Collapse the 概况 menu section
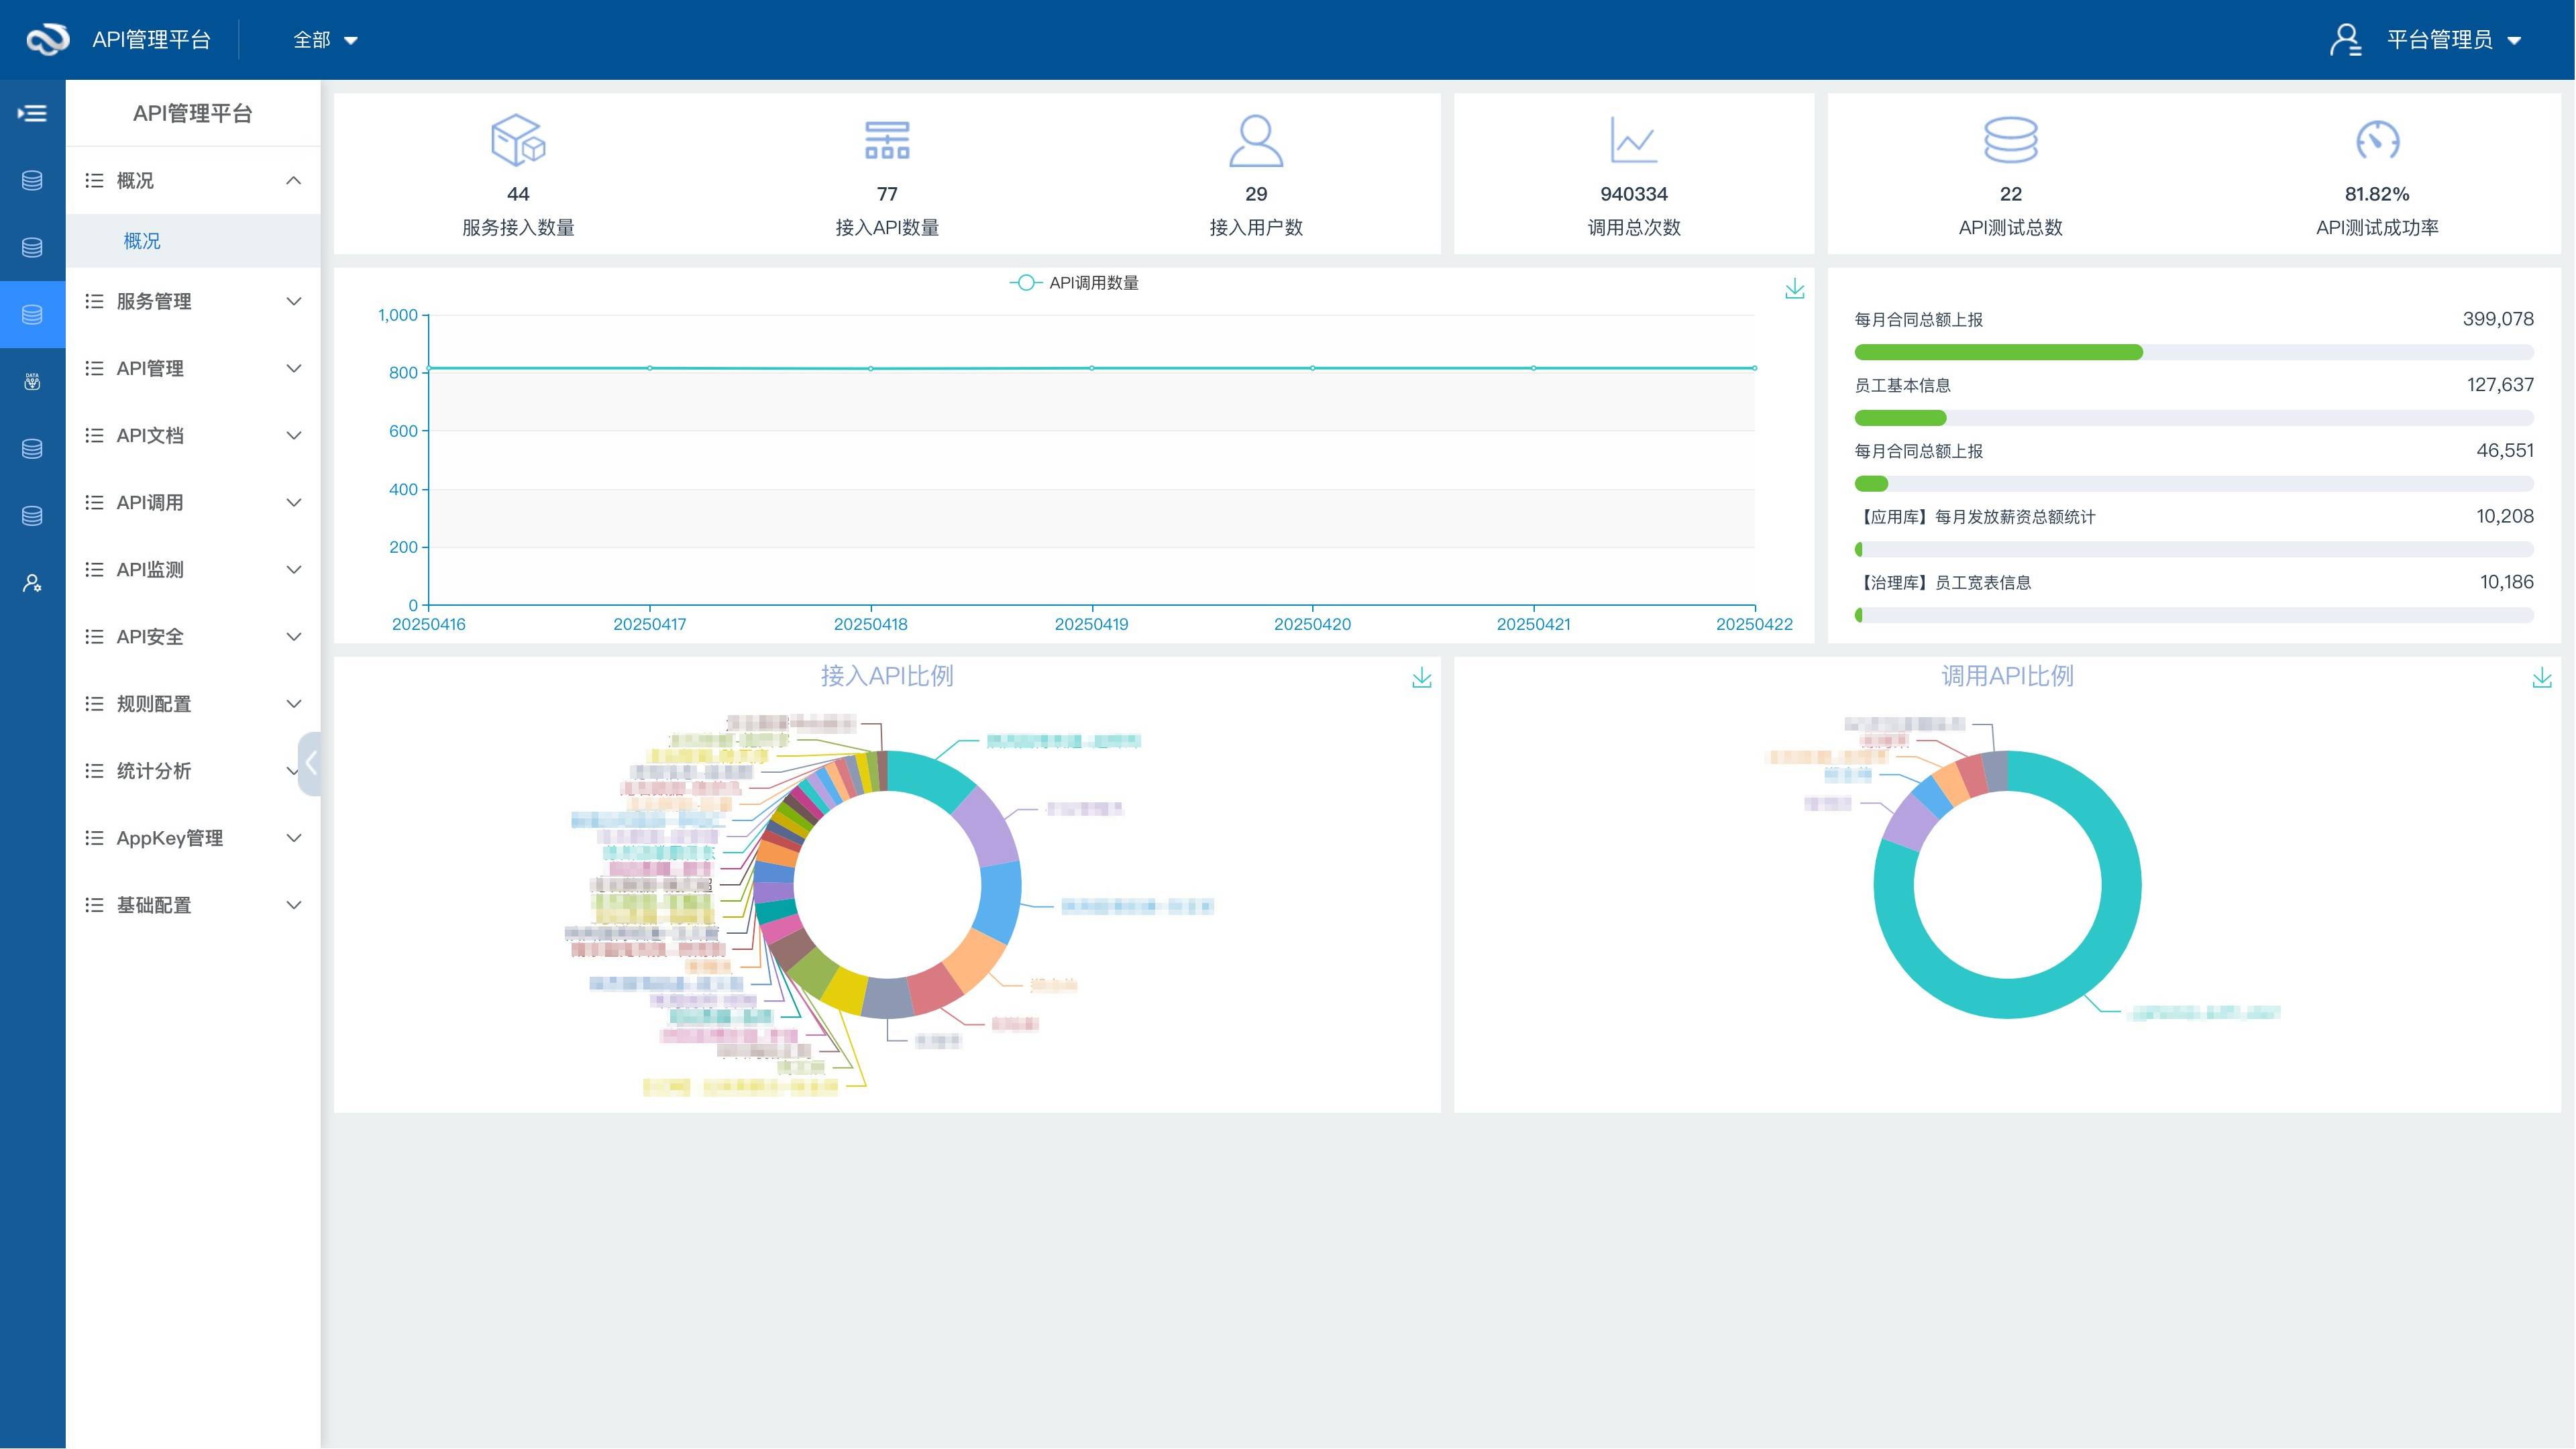The height and width of the screenshot is (1449, 2576). click(x=193, y=180)
